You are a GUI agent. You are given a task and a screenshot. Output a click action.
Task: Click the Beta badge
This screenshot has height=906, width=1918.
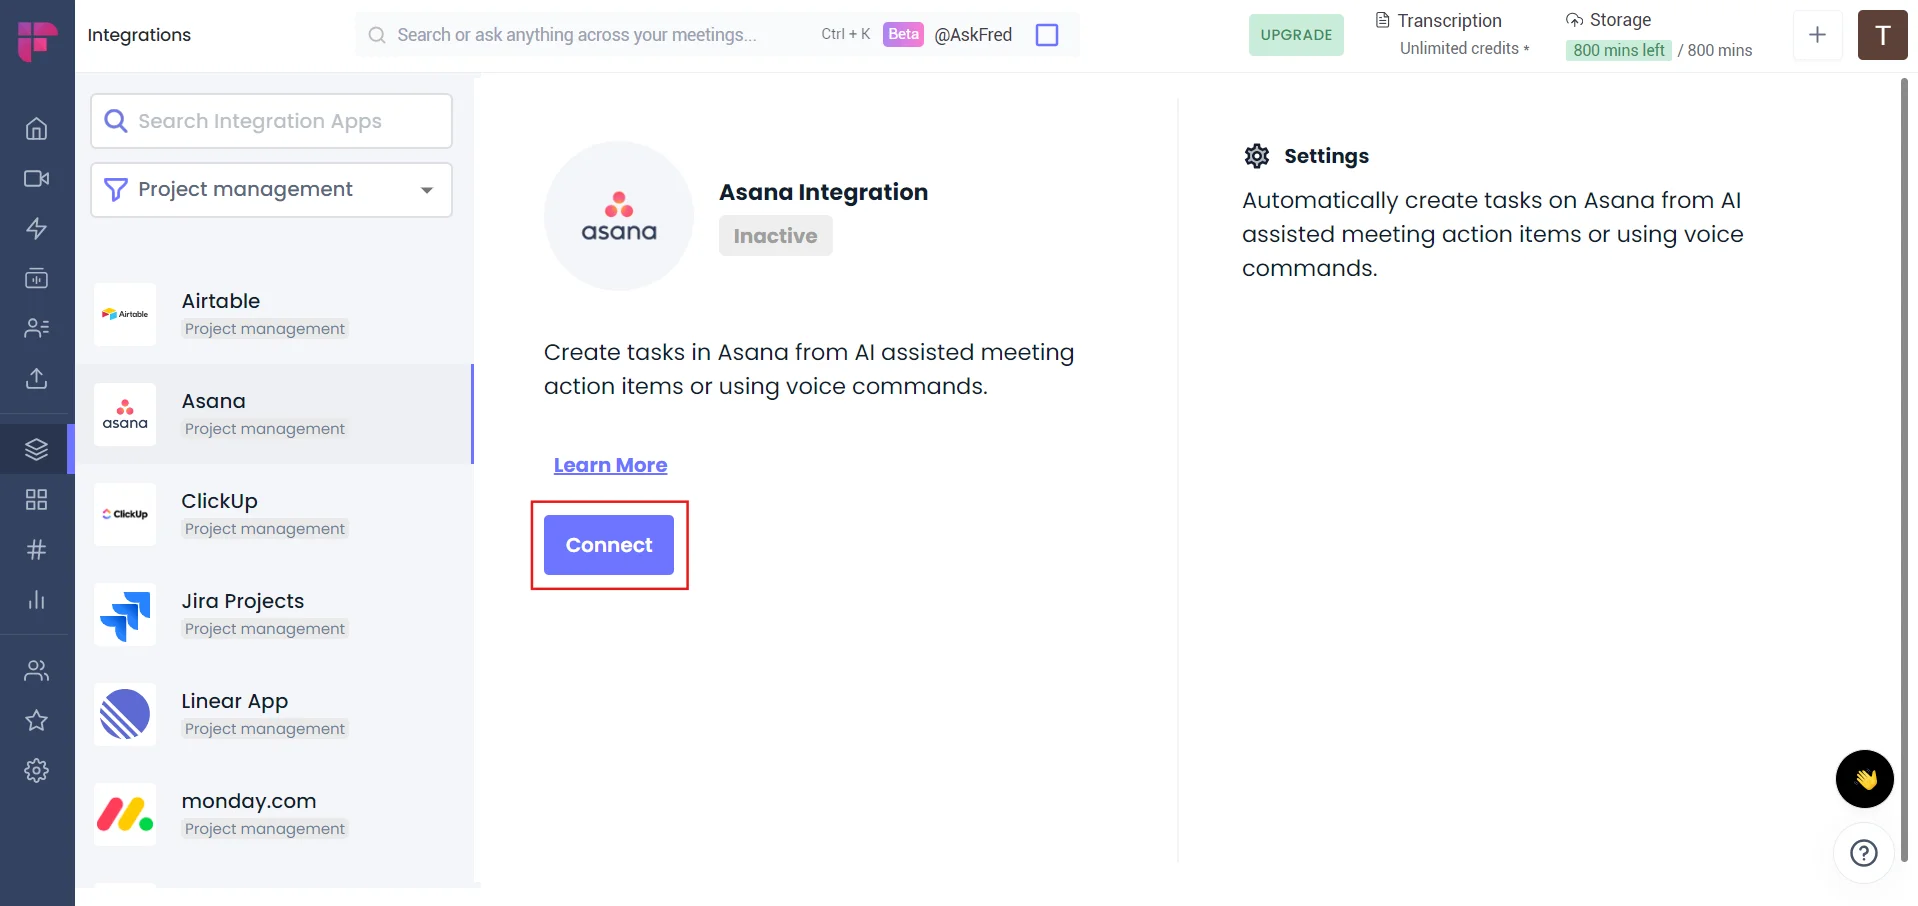[903, 34]
